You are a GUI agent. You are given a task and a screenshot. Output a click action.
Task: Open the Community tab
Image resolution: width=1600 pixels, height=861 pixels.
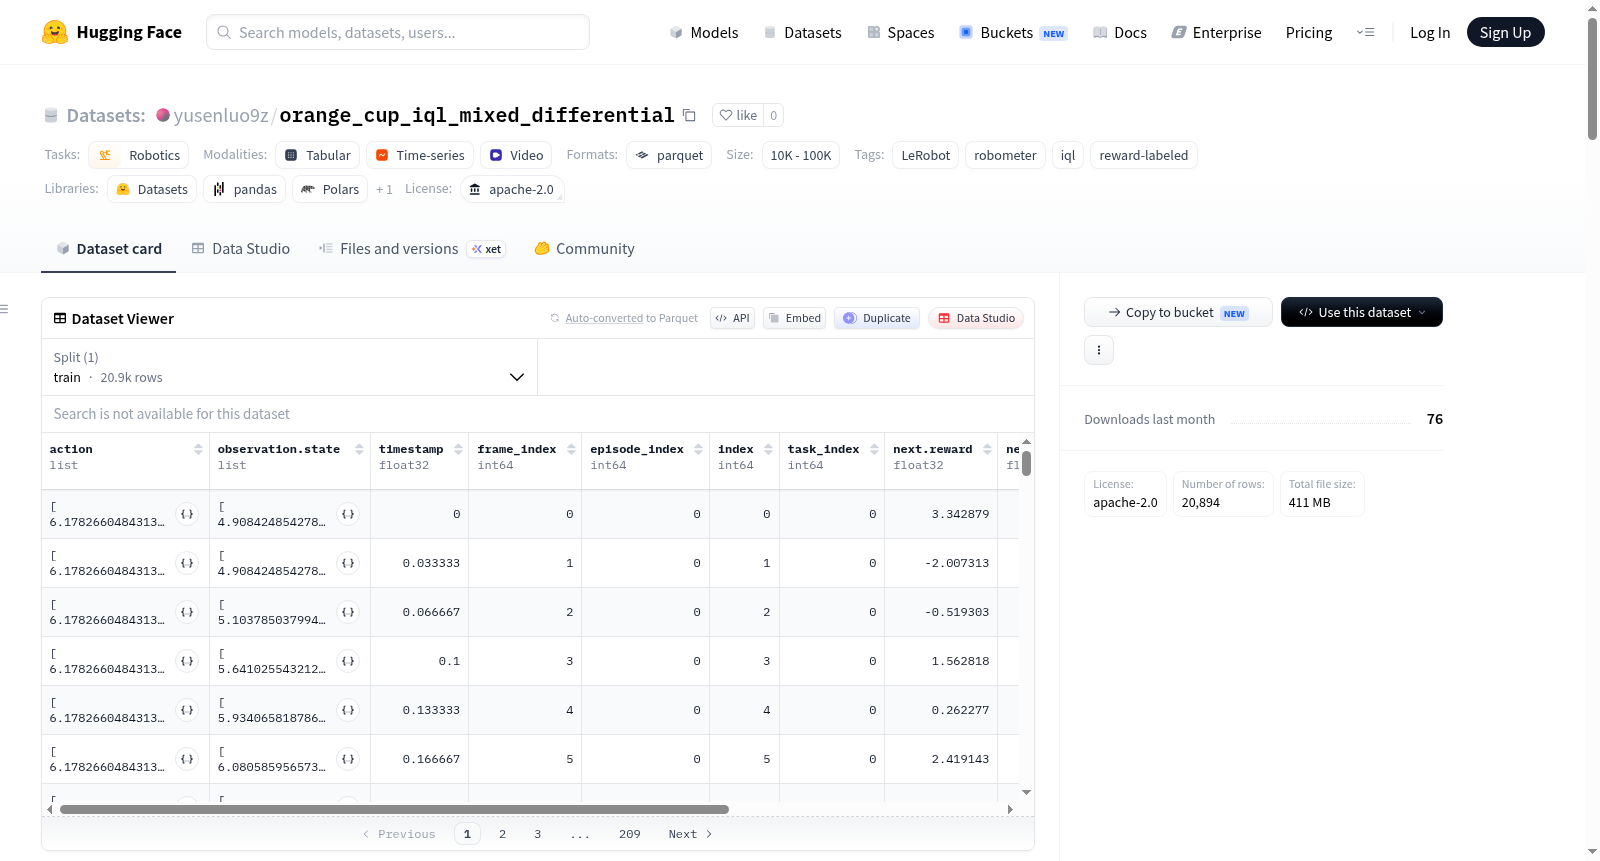coord(585,249)
